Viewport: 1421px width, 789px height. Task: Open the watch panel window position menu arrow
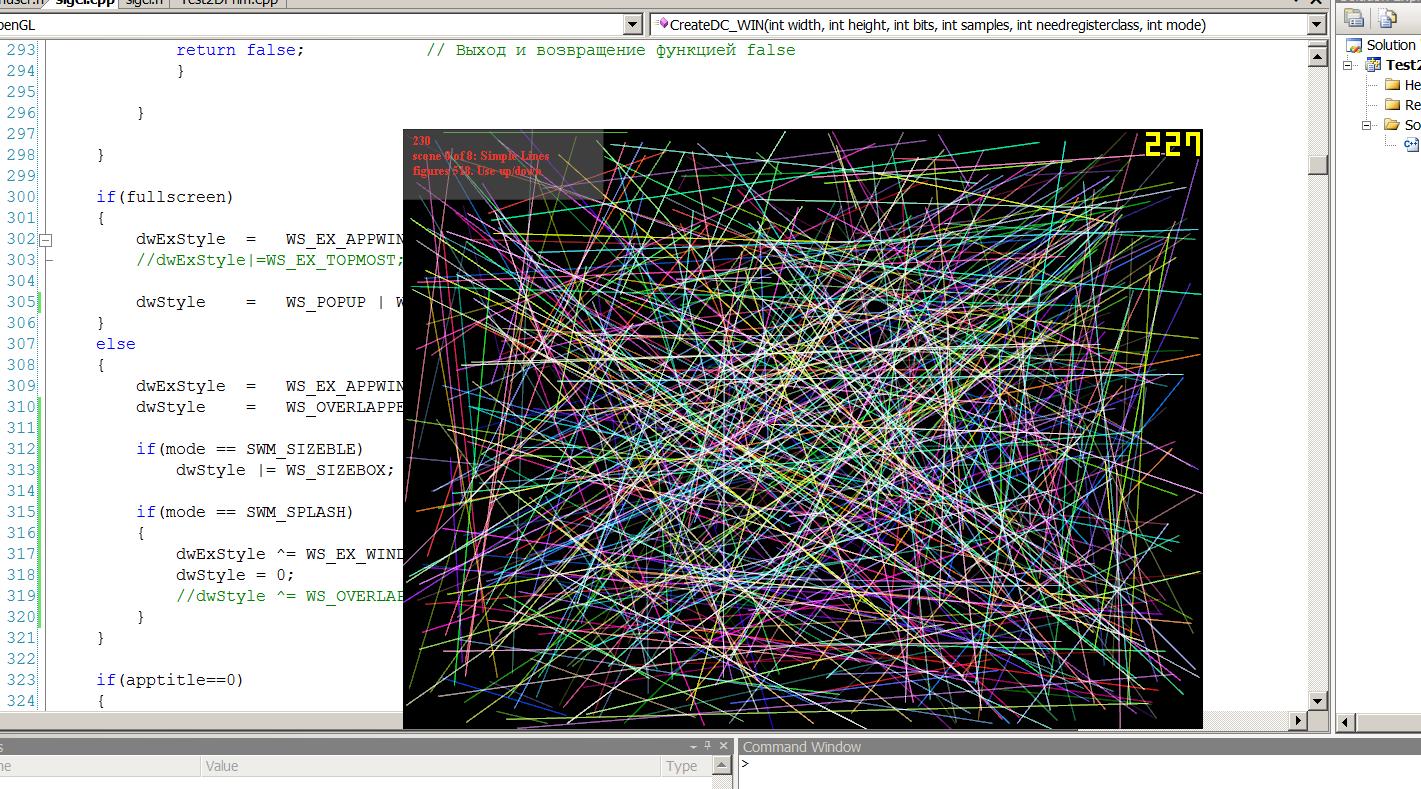[693, 747]
